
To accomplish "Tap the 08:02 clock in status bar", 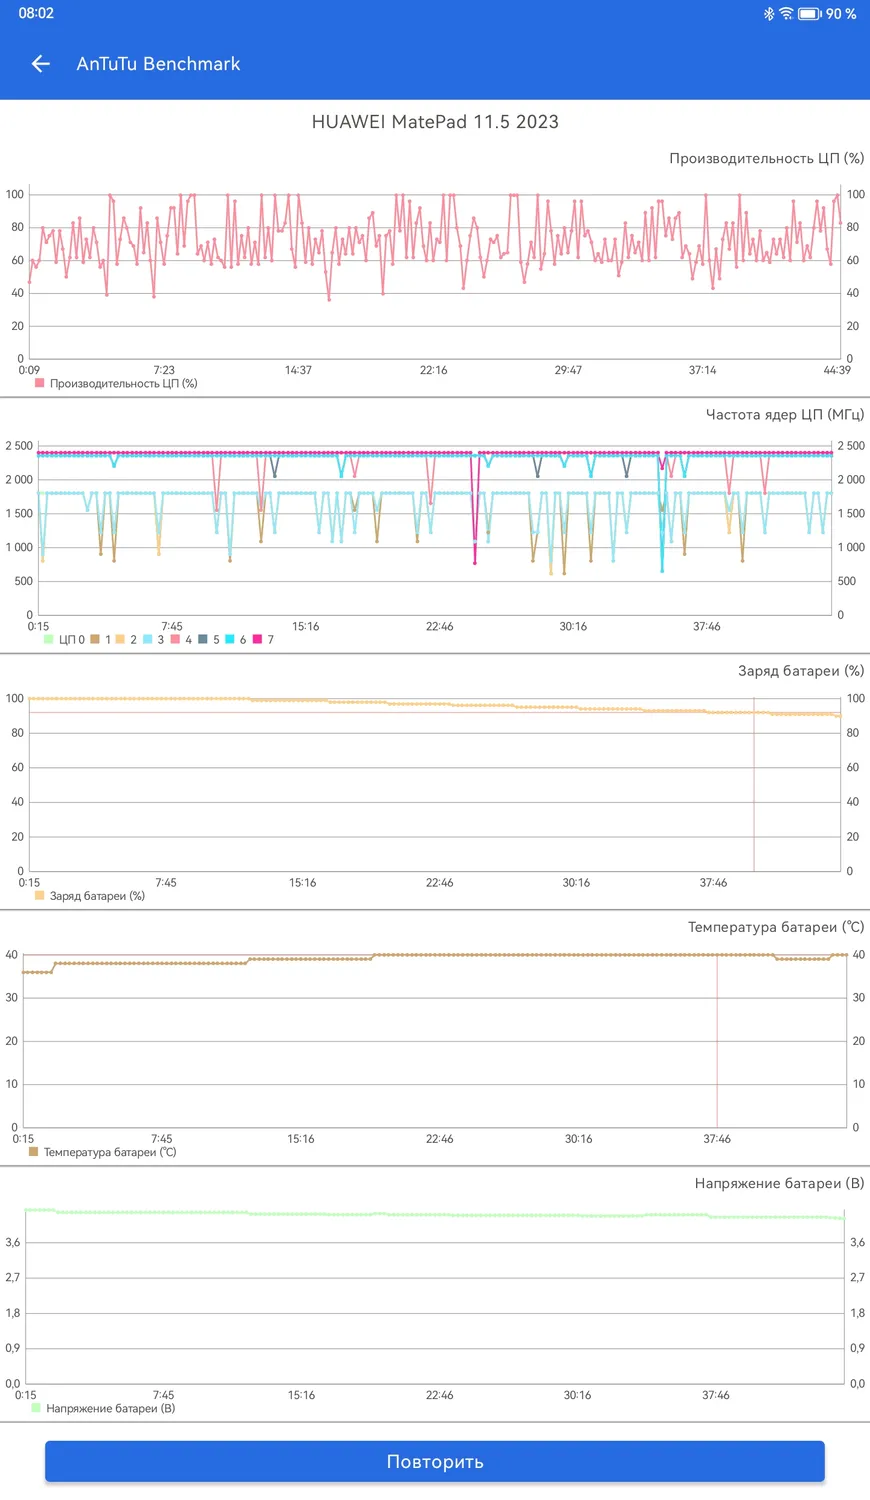I will 36,13.
